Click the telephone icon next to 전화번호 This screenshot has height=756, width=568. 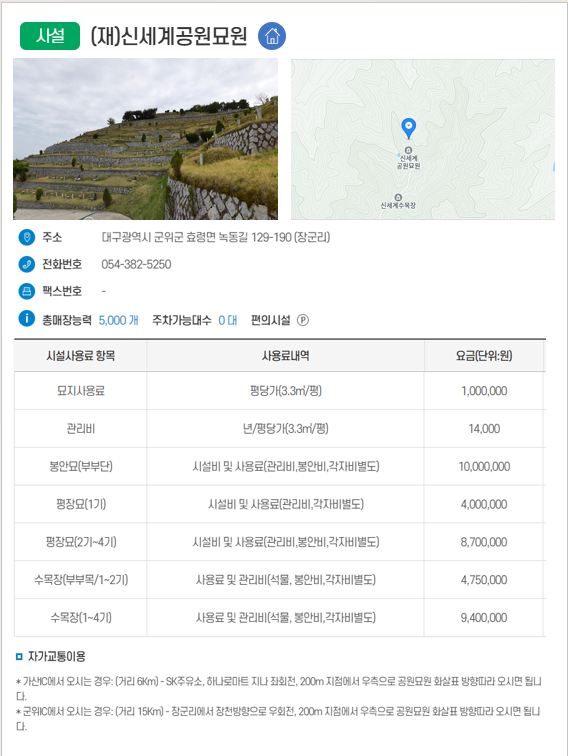tap(27, 264)
